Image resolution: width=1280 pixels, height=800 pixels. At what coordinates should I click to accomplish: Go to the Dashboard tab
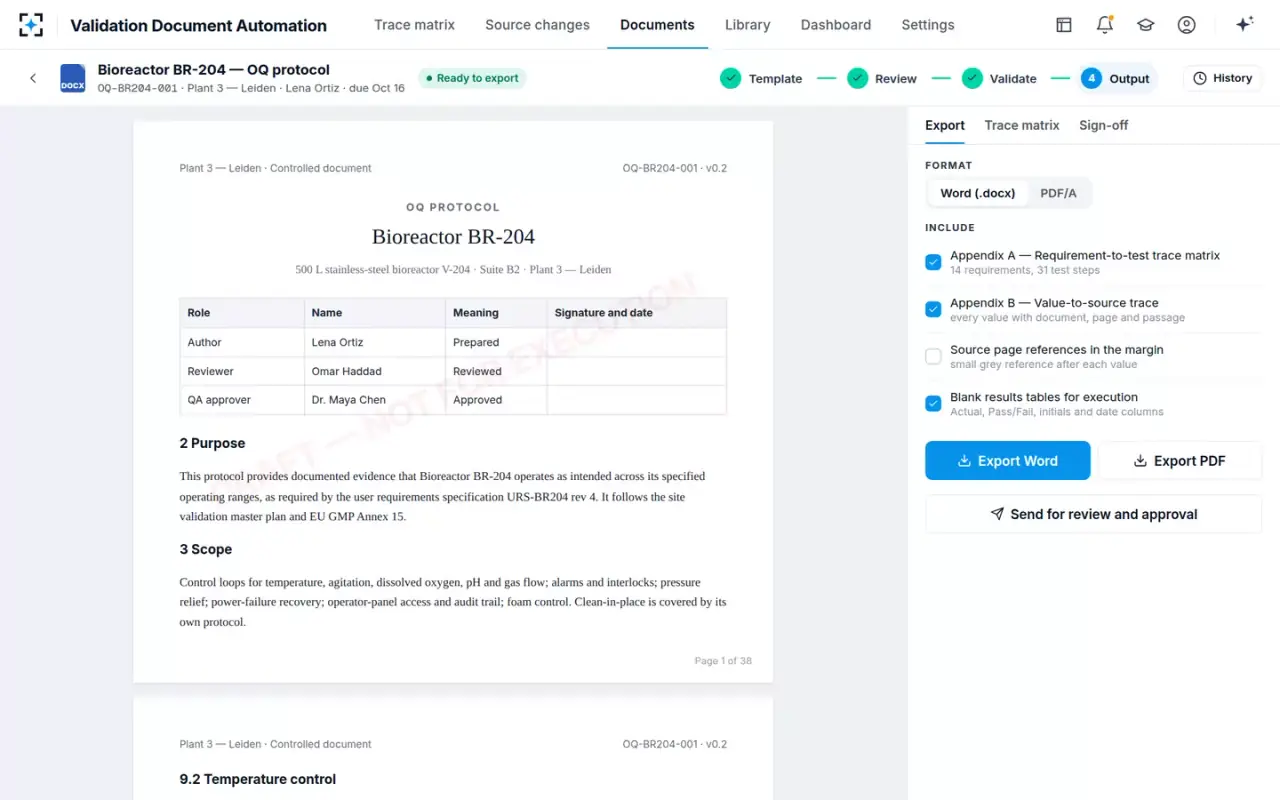(836, 25)
